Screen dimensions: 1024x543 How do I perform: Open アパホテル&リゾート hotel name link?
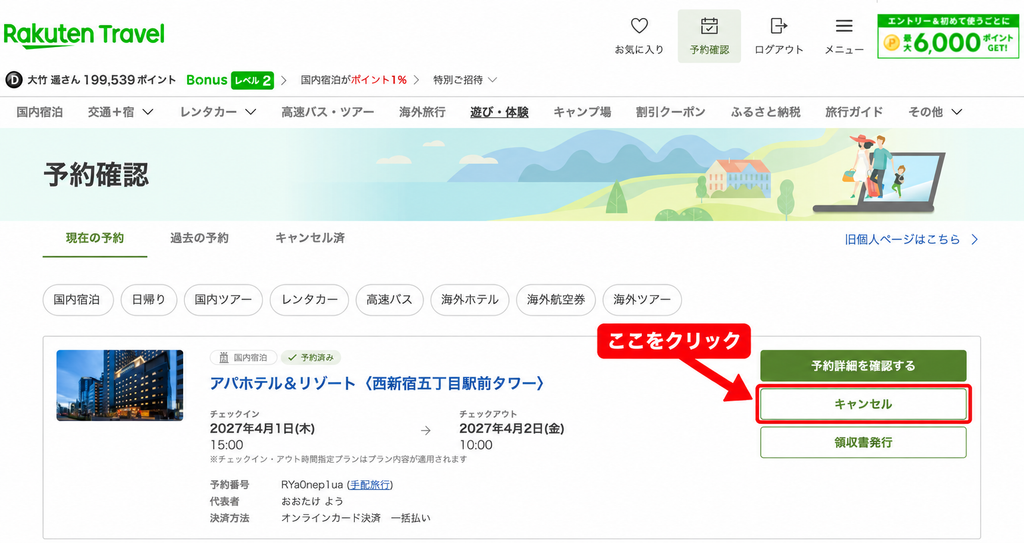tap(377, 383)
